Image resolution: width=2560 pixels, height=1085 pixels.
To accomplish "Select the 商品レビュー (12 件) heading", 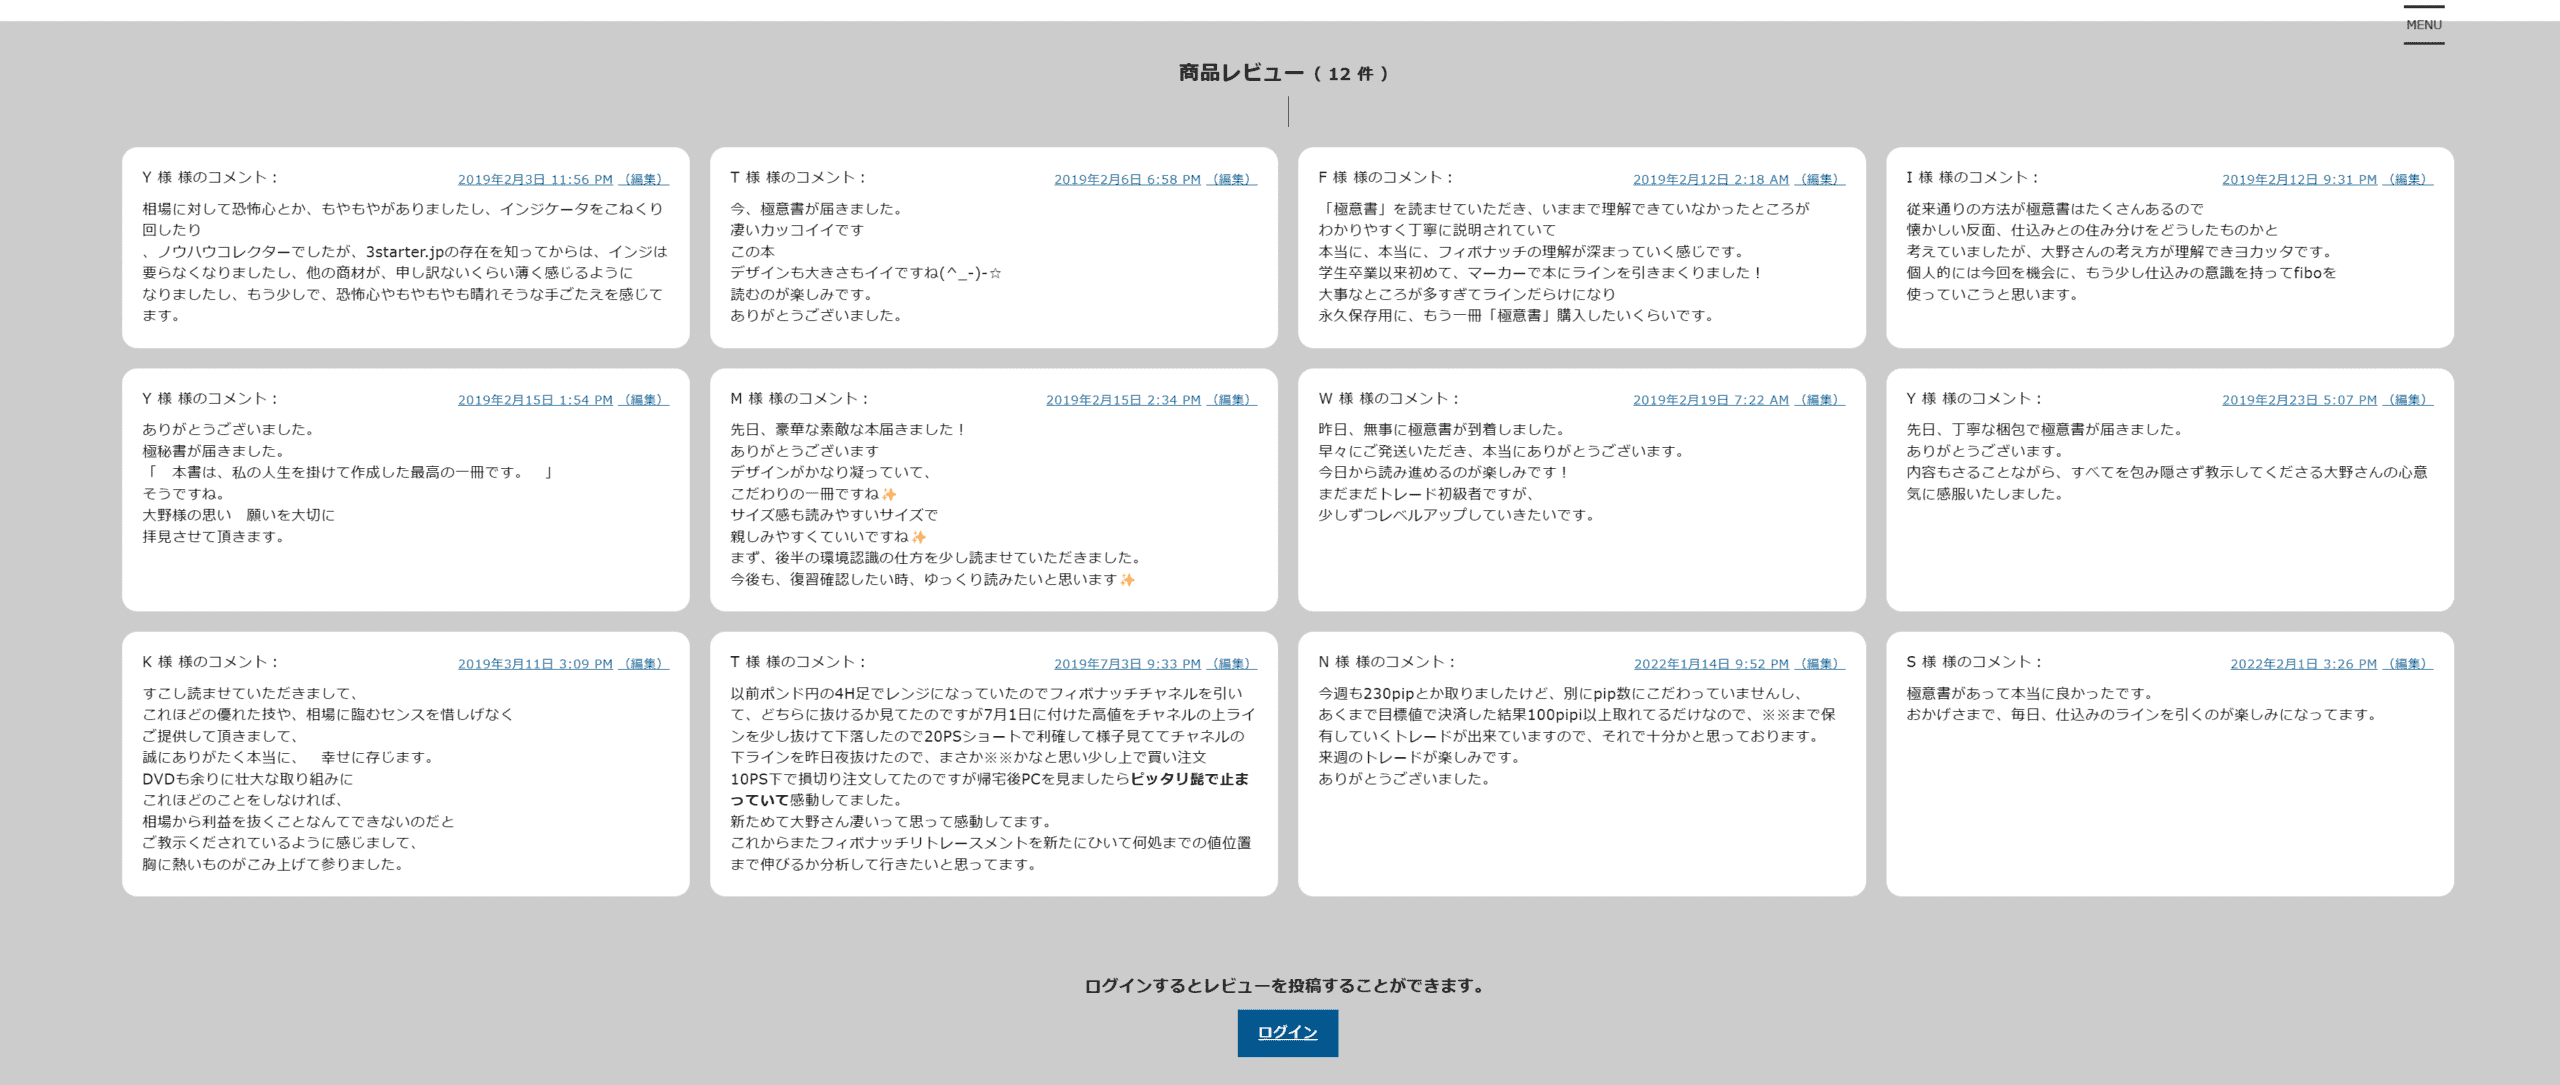I will [x=1283, y=73].
